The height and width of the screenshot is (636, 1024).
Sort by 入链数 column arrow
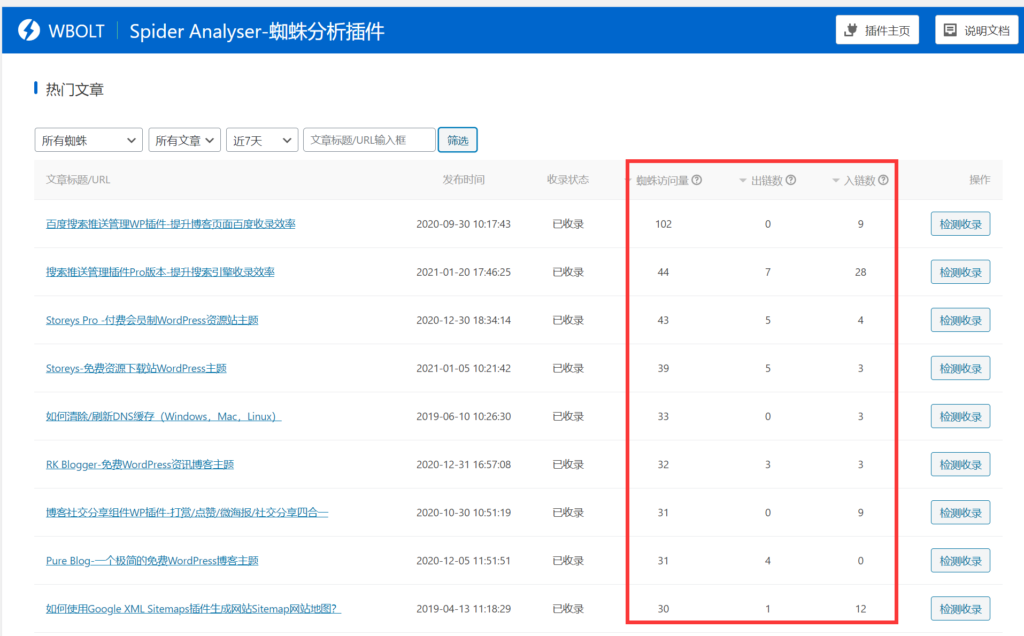836,181
